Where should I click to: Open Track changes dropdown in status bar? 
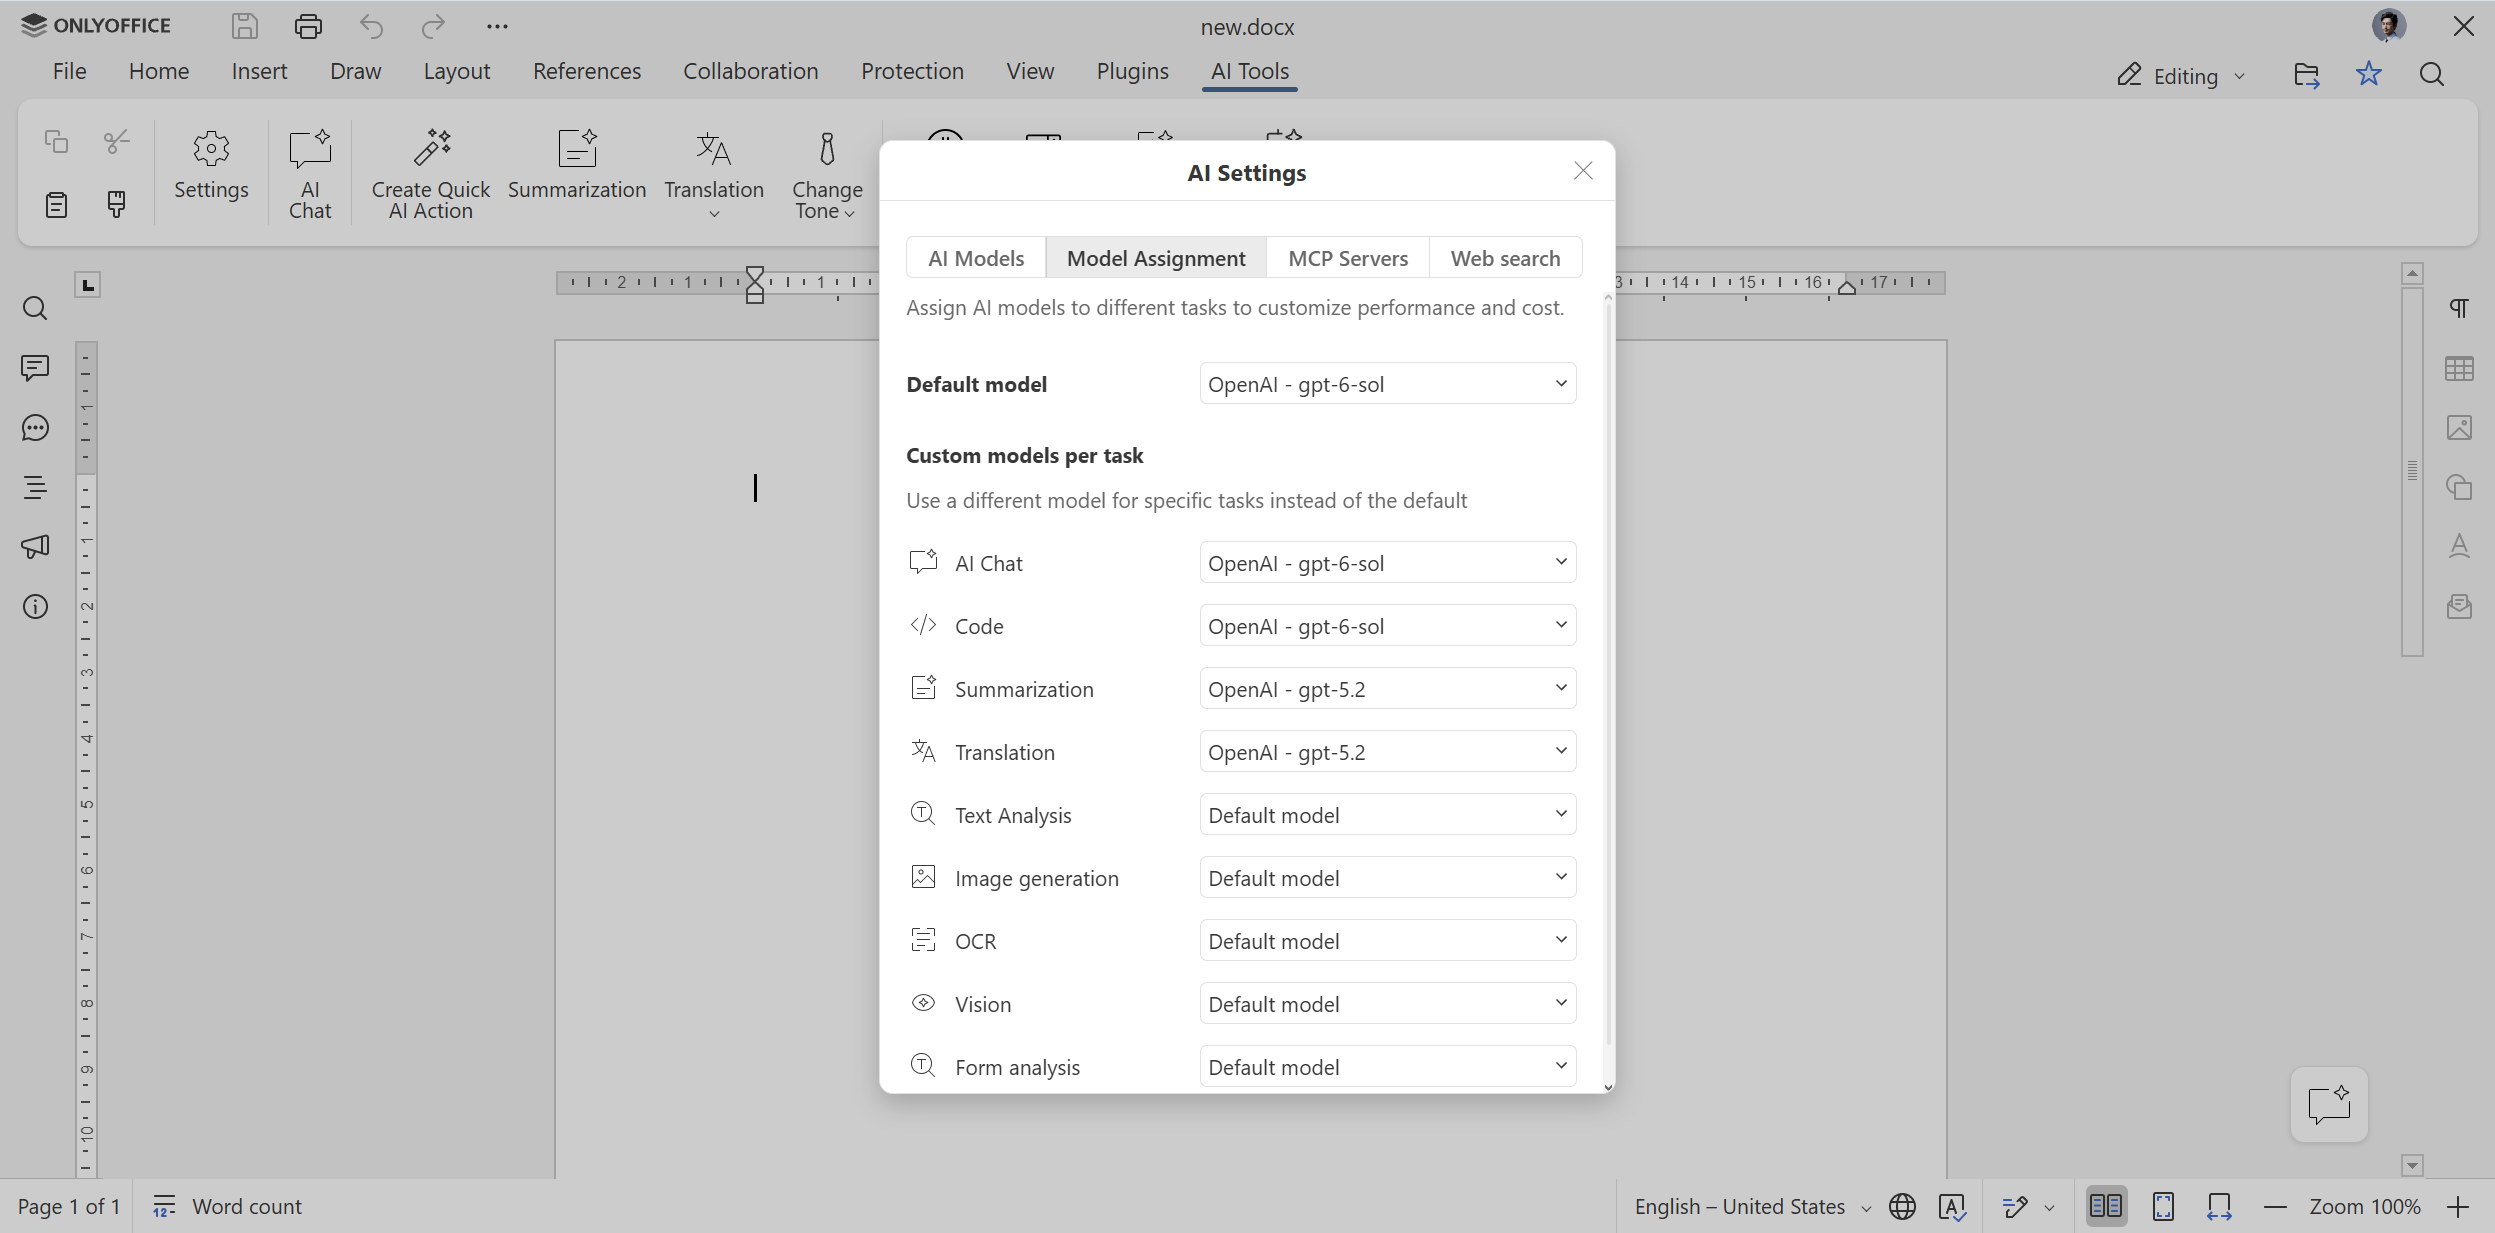pos(2049,1208)
